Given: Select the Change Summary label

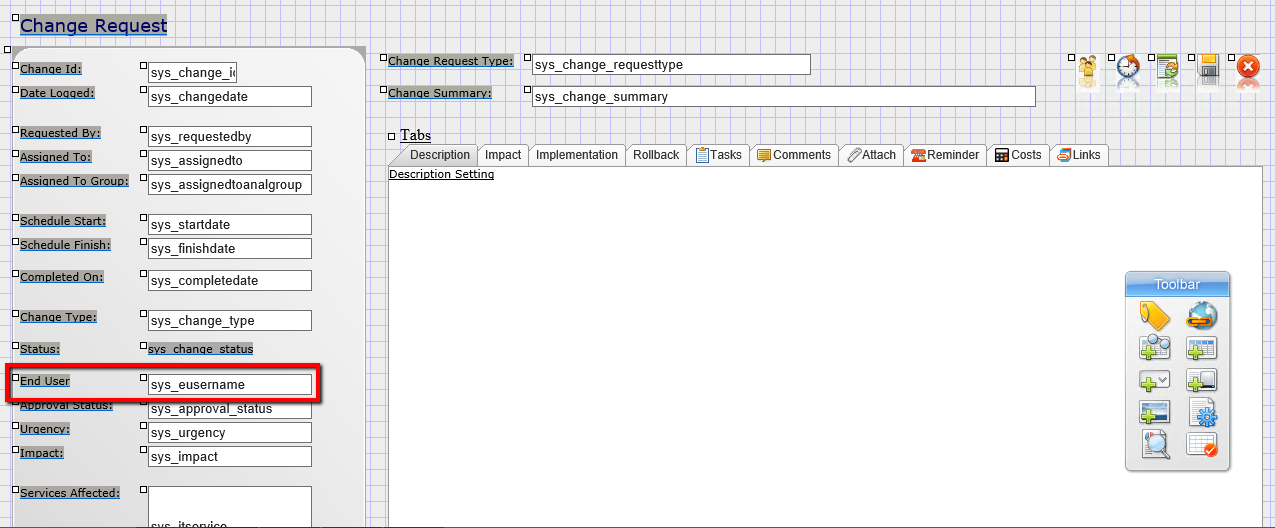Looking at the screenshot, I should pos(440,93).
